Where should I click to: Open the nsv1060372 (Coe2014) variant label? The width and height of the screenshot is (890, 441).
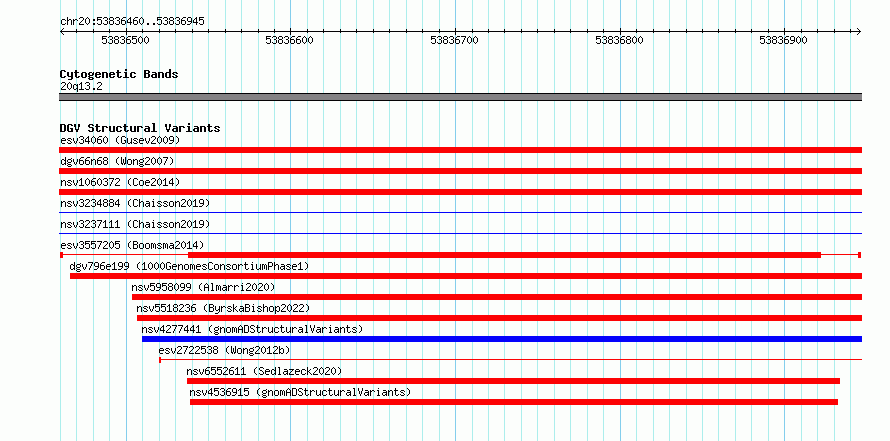click(x=120, y=182)
